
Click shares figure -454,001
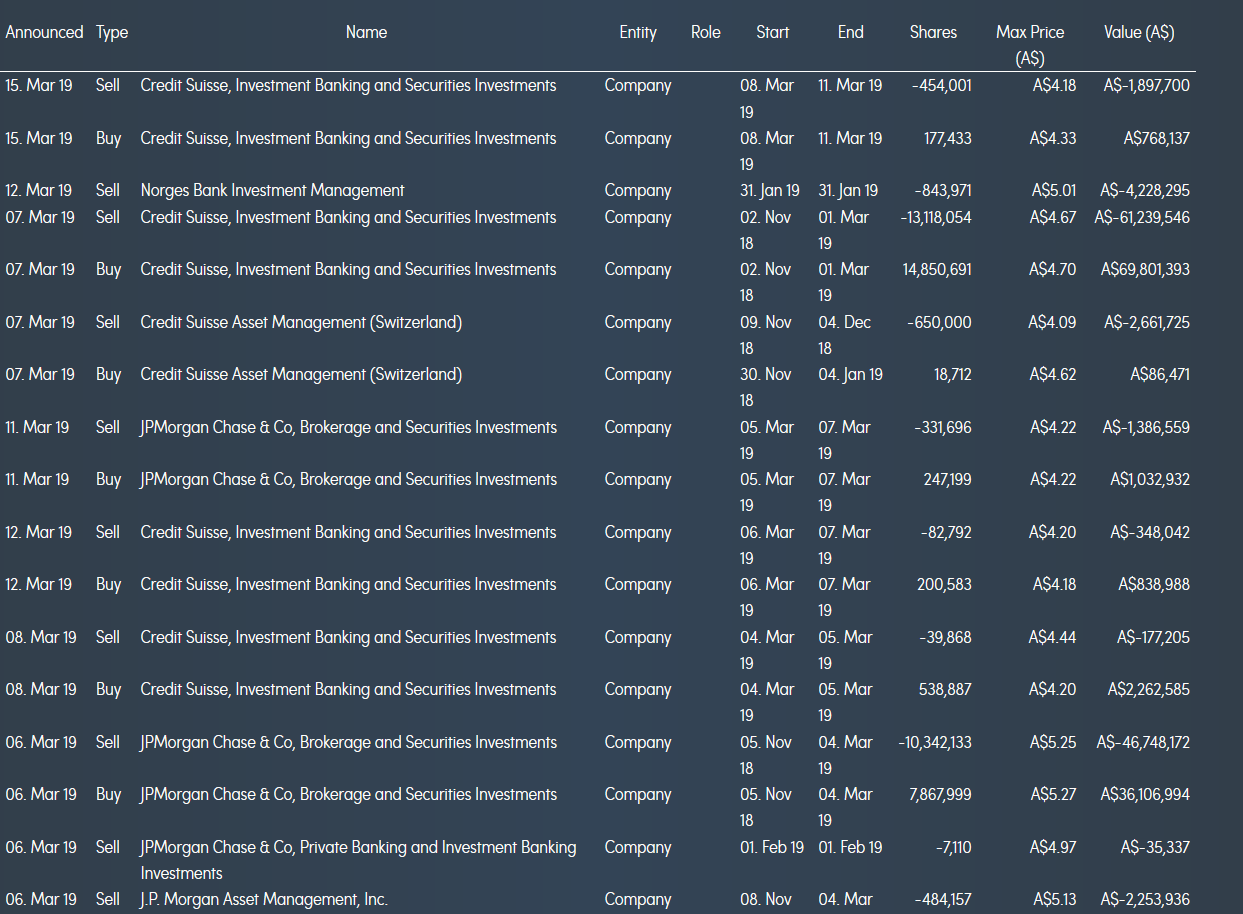click(x=942, y=85)
